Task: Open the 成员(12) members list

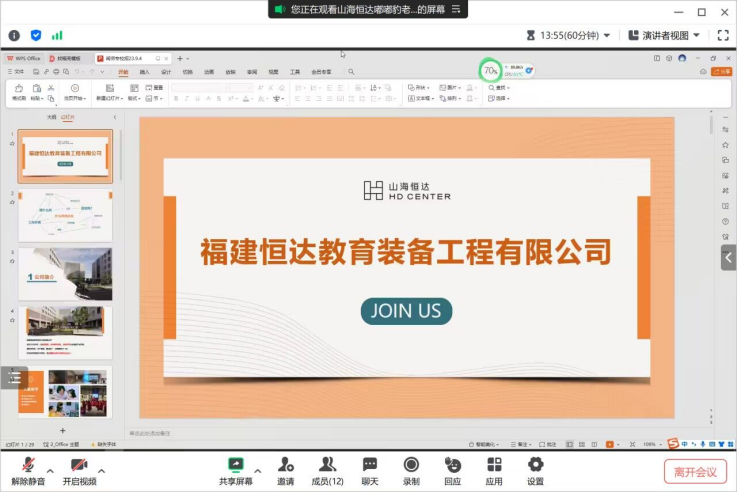Action: pyautogui.click(x=328, y=471)
